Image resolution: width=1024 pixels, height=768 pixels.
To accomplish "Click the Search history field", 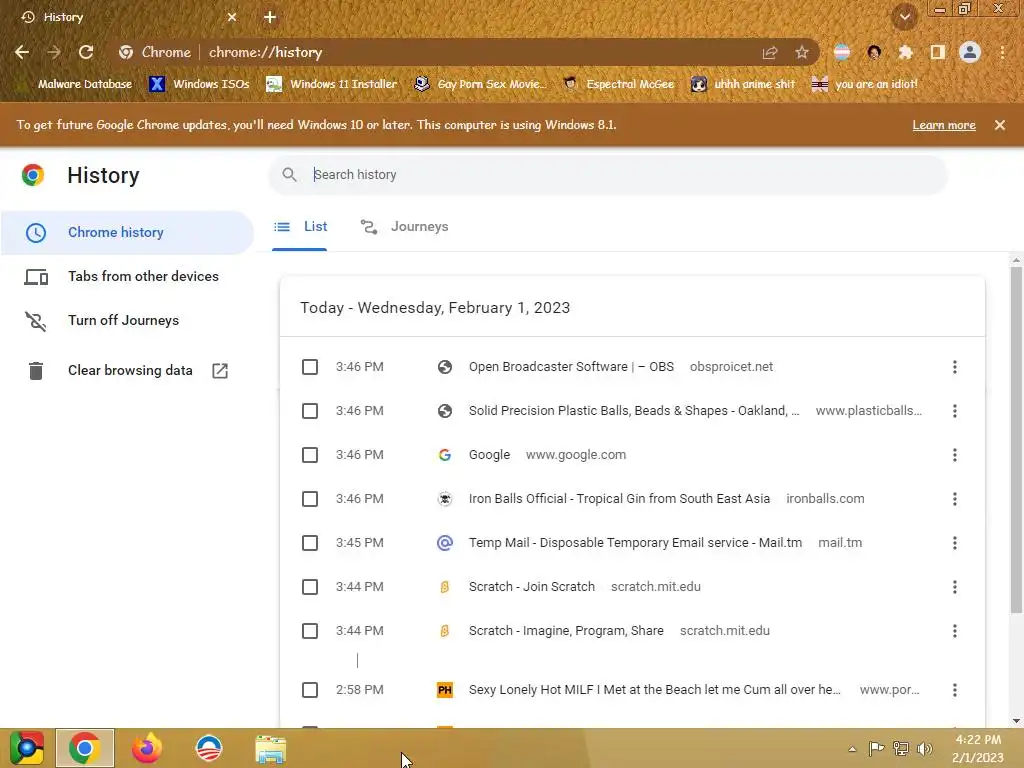I will (608, 174).
